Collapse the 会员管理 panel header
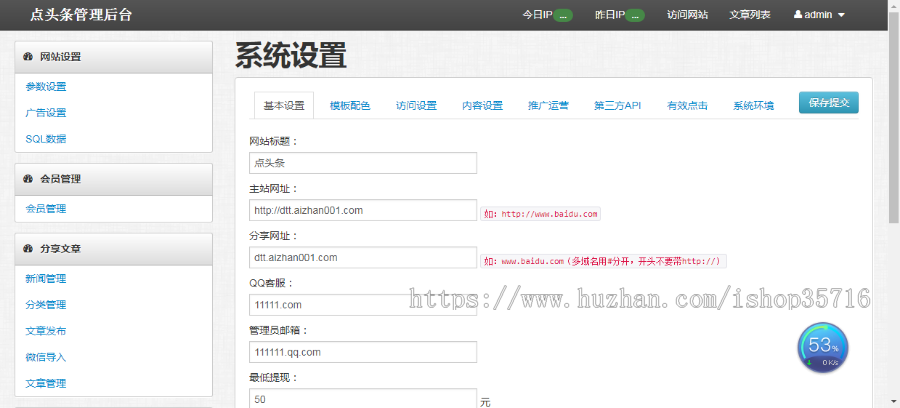The width and height of the screenshot is (900, 408). coord(114,179)
